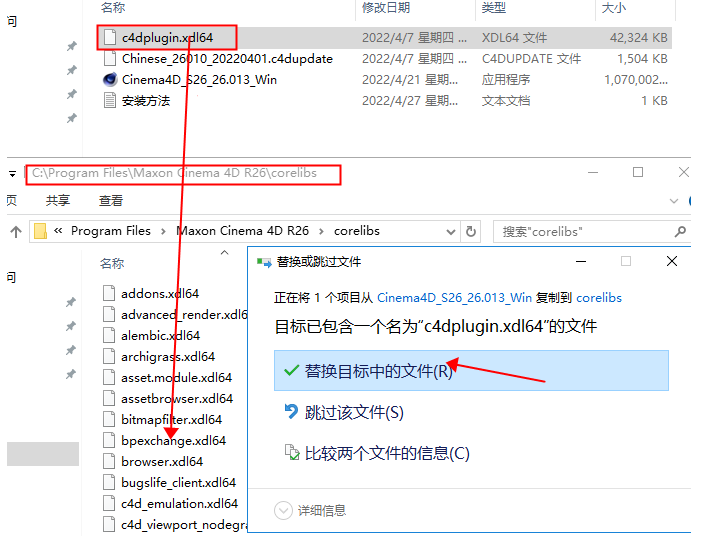The image size is (703, 536).
Task: Click the folder icon in the address bar
Action: tap(40, 231)
